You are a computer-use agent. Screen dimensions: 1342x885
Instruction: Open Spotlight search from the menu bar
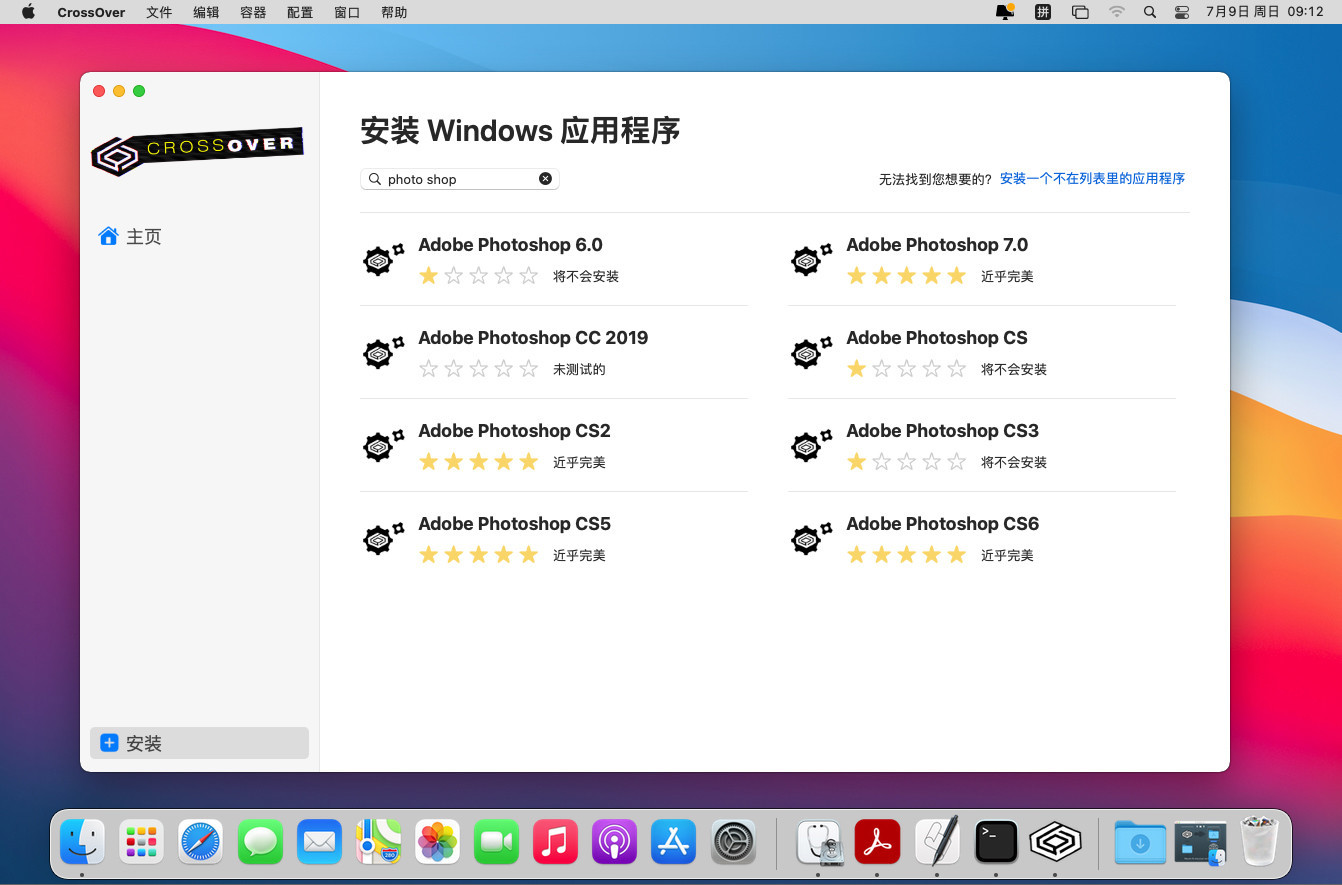pyautogui.click(x=1149, y=12)
